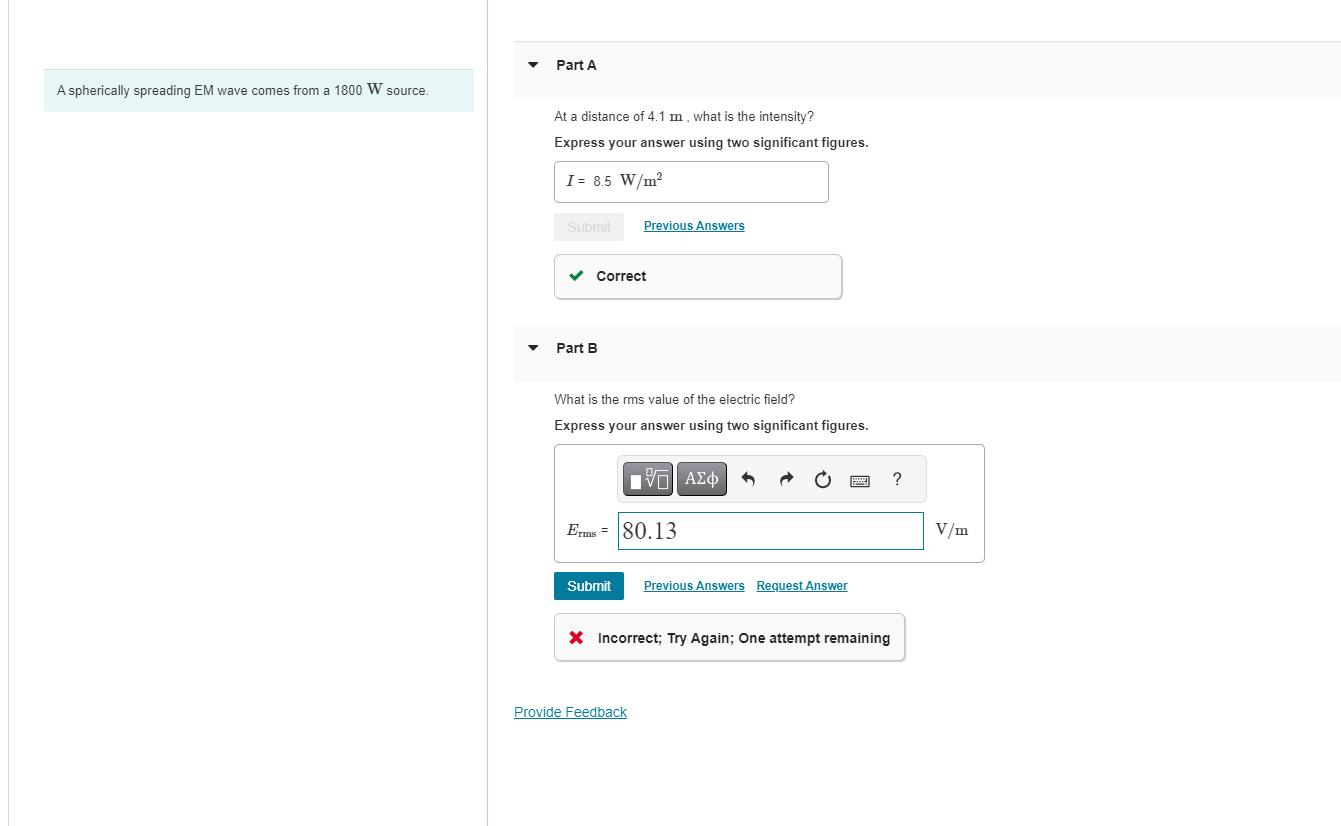Viewport: 1341px width, 826px height.
Task: View Previous Answers for Part B
Action: point(694,586)
